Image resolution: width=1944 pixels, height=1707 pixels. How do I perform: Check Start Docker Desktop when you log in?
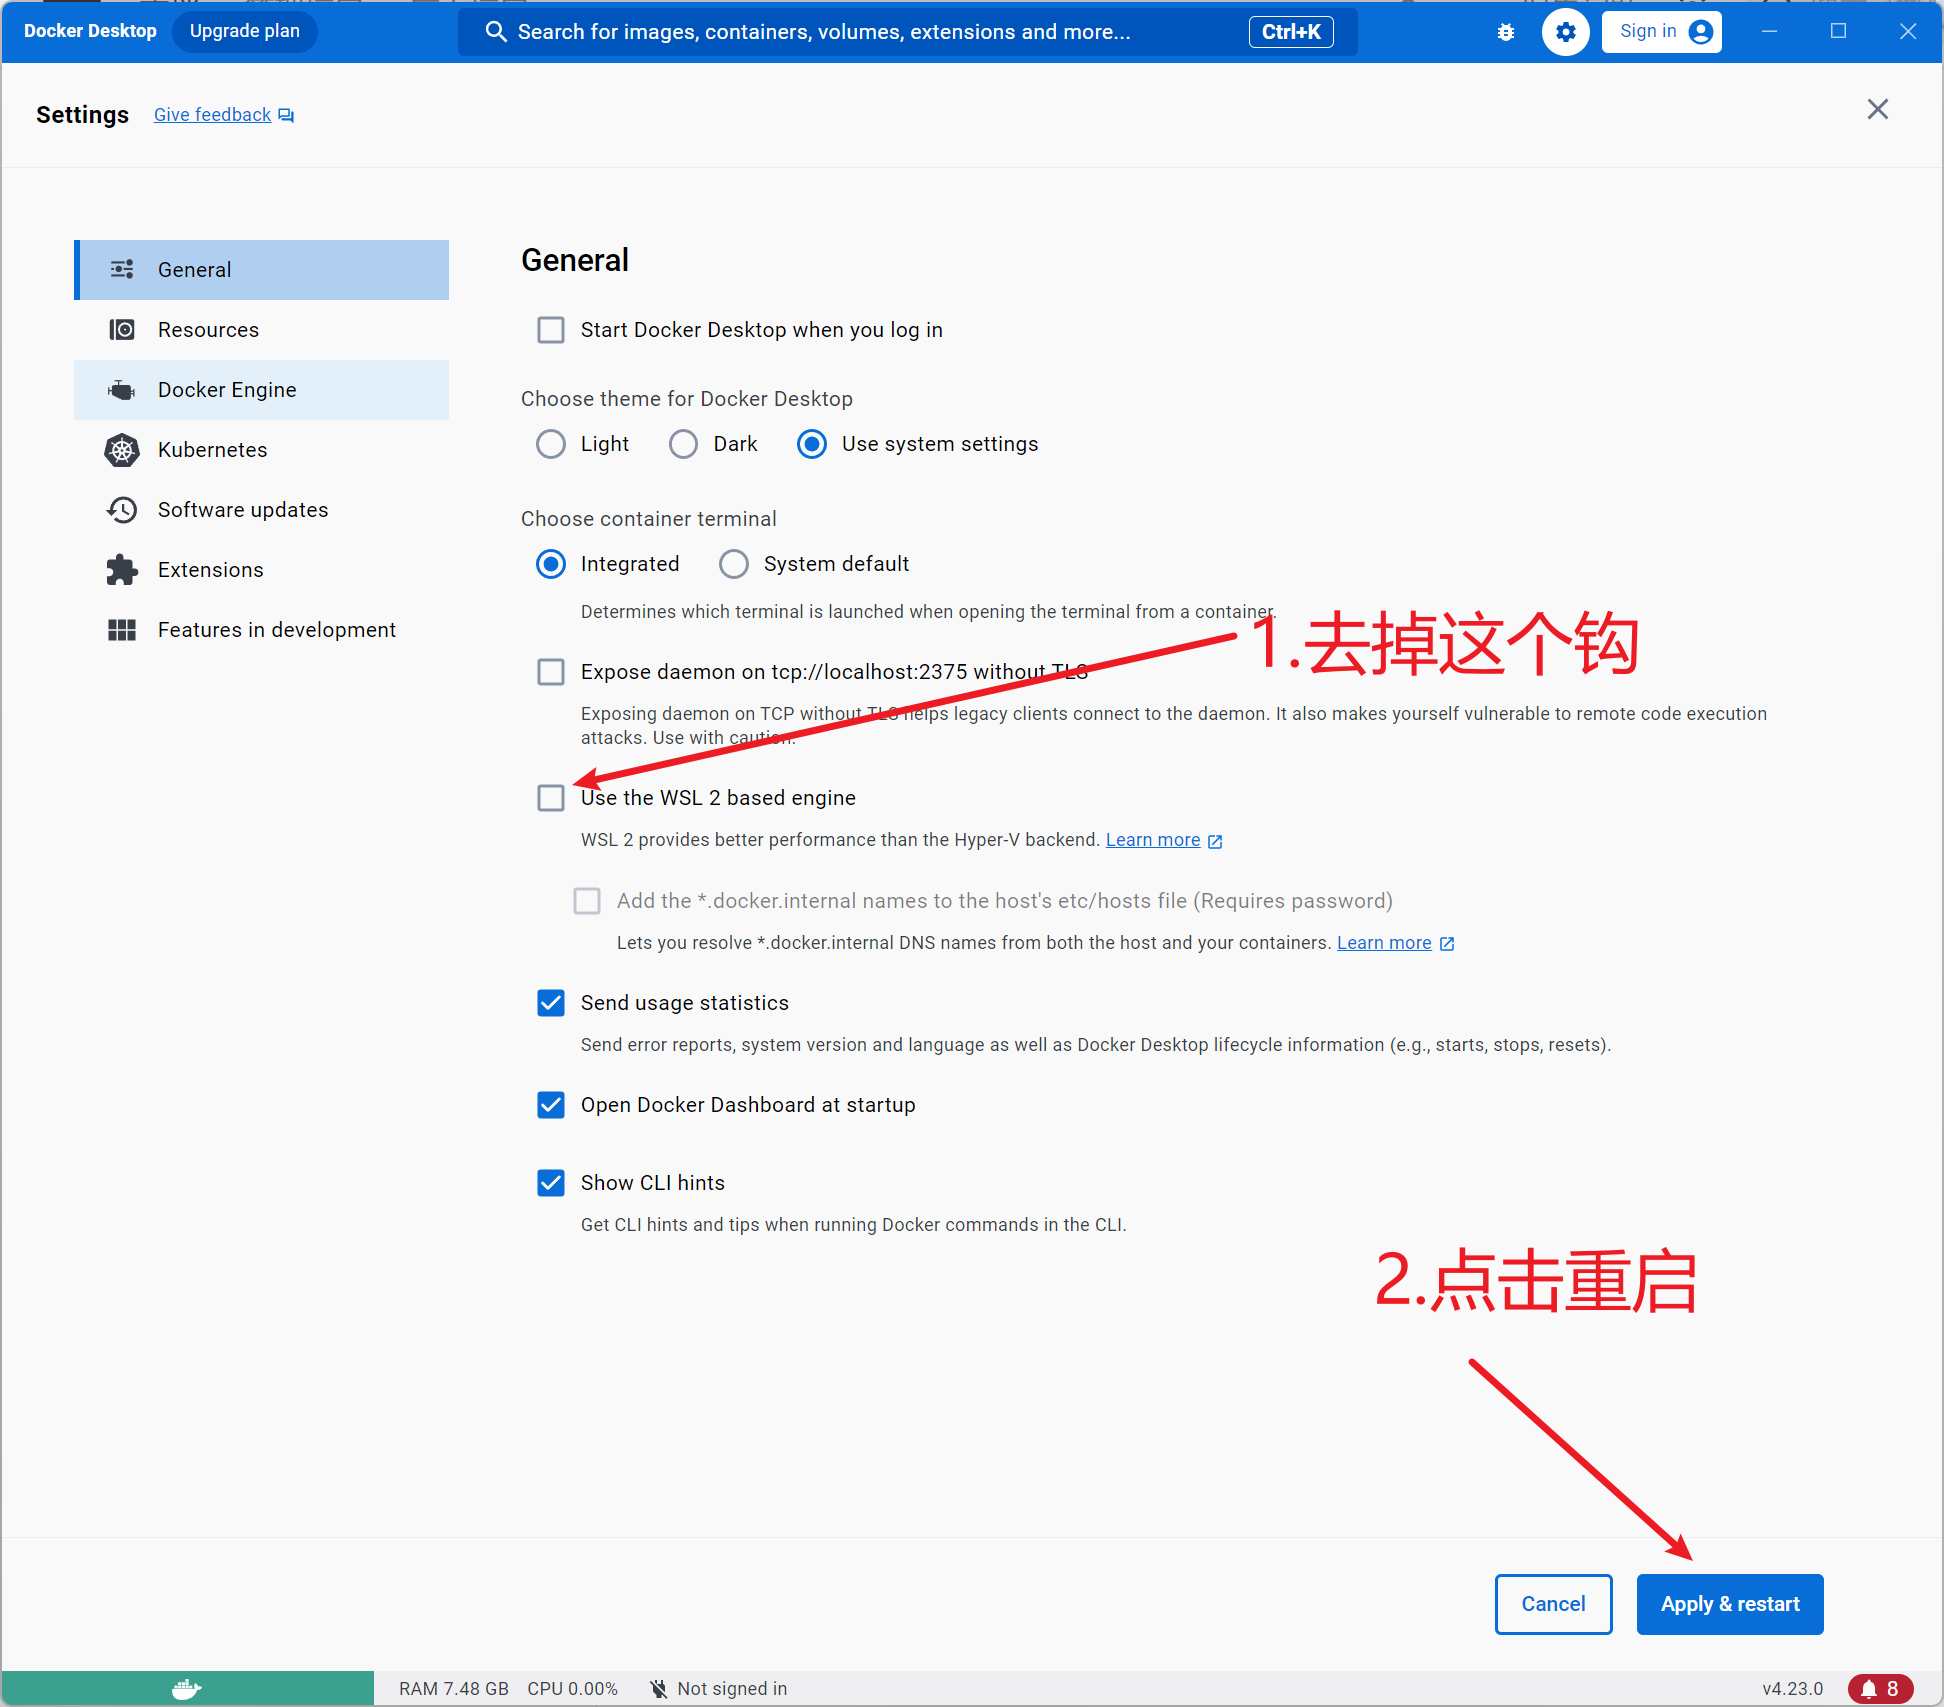pyautogui.click(x=551, y=330)
